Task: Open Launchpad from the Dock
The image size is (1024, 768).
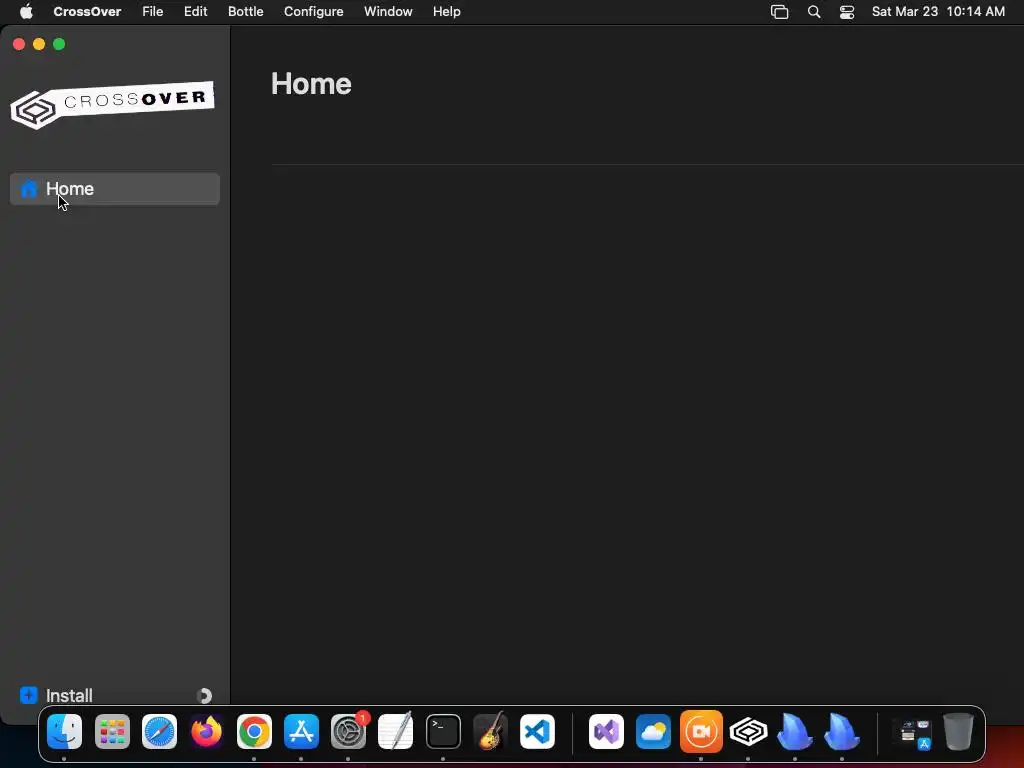Action: pos(112,731)
